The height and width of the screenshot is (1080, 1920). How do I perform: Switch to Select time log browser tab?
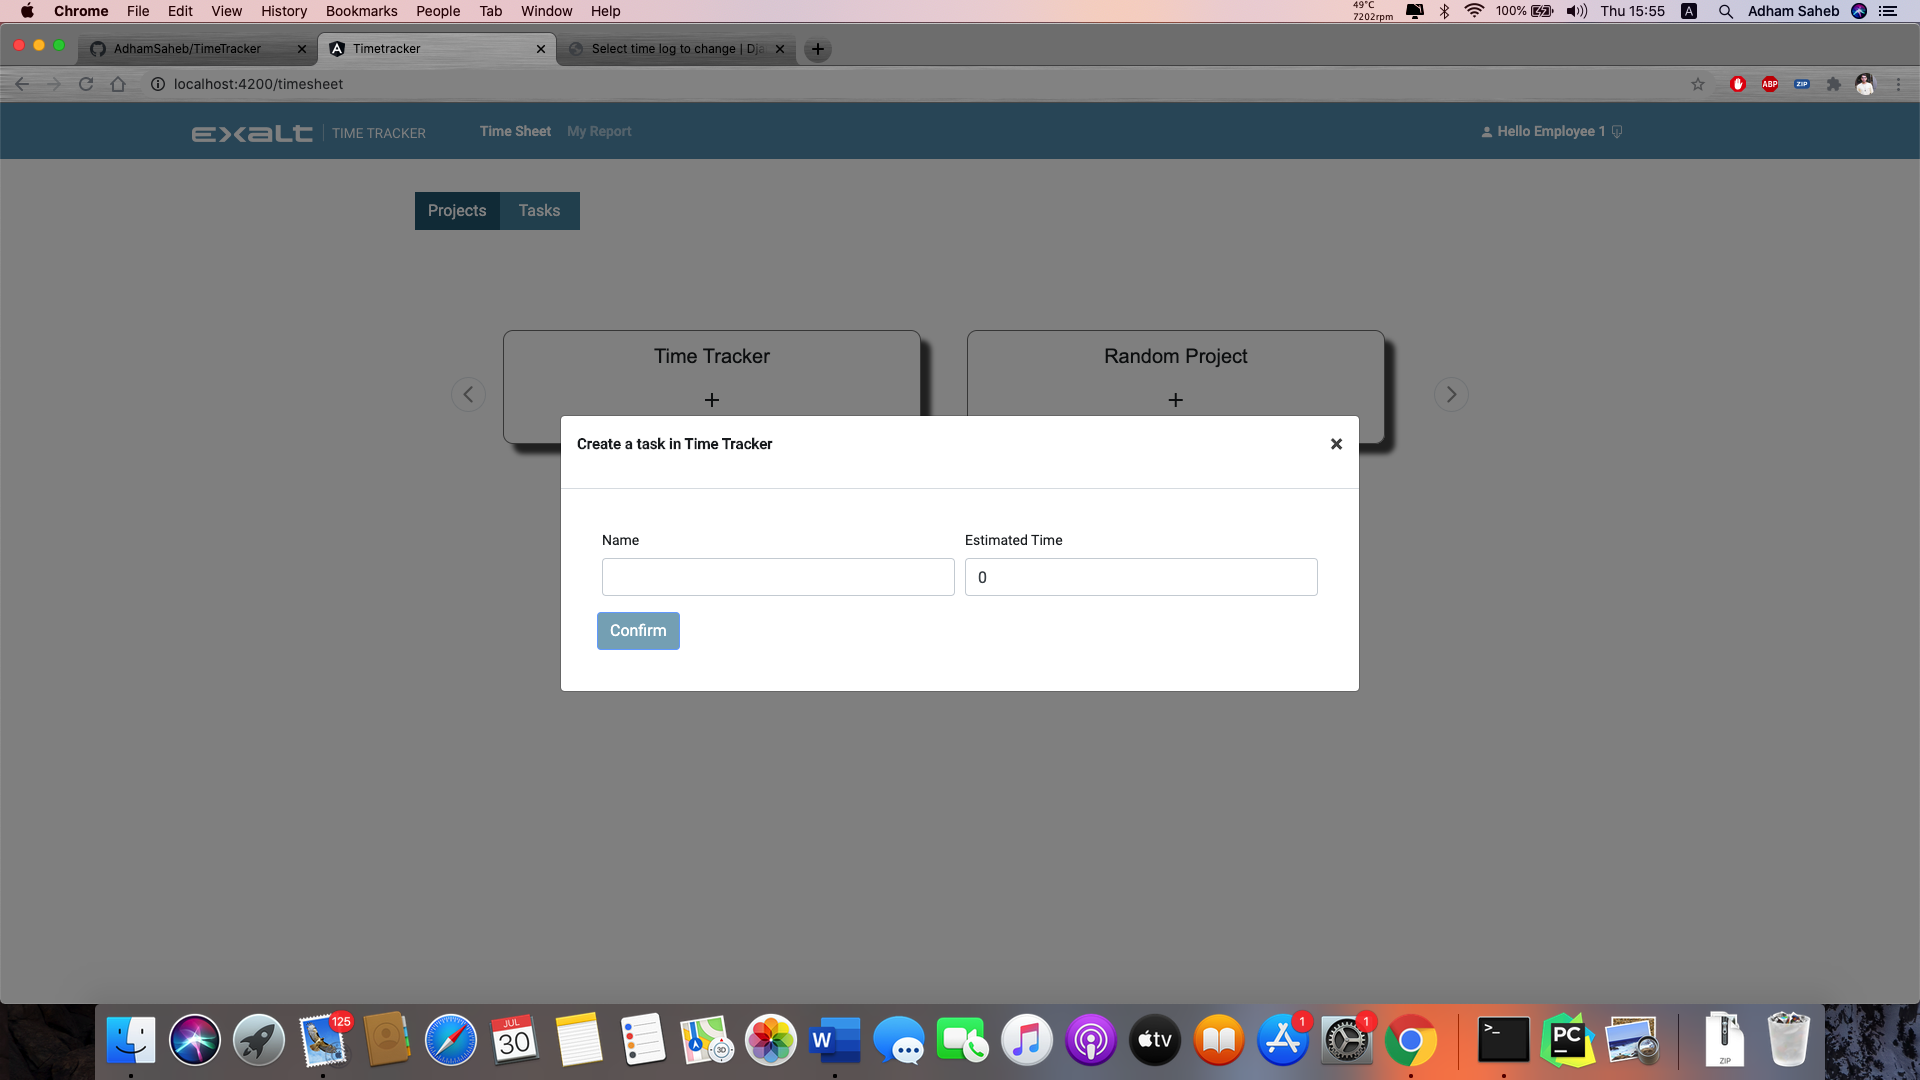[677, 49]
